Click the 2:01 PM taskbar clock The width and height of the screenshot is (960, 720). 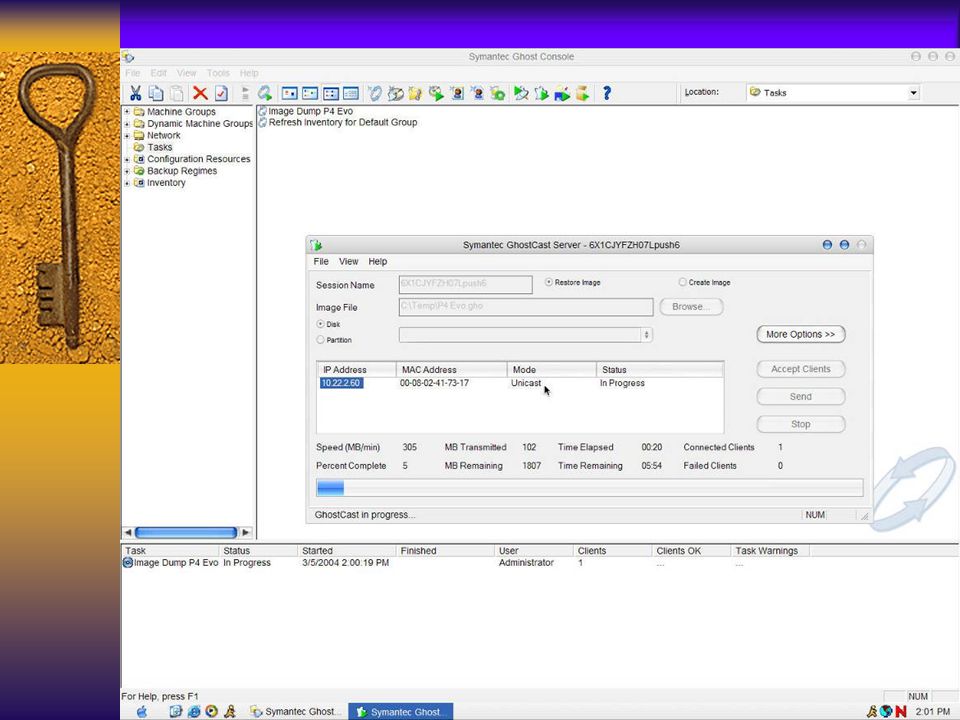pyautogui.click(x=932, y=711)
